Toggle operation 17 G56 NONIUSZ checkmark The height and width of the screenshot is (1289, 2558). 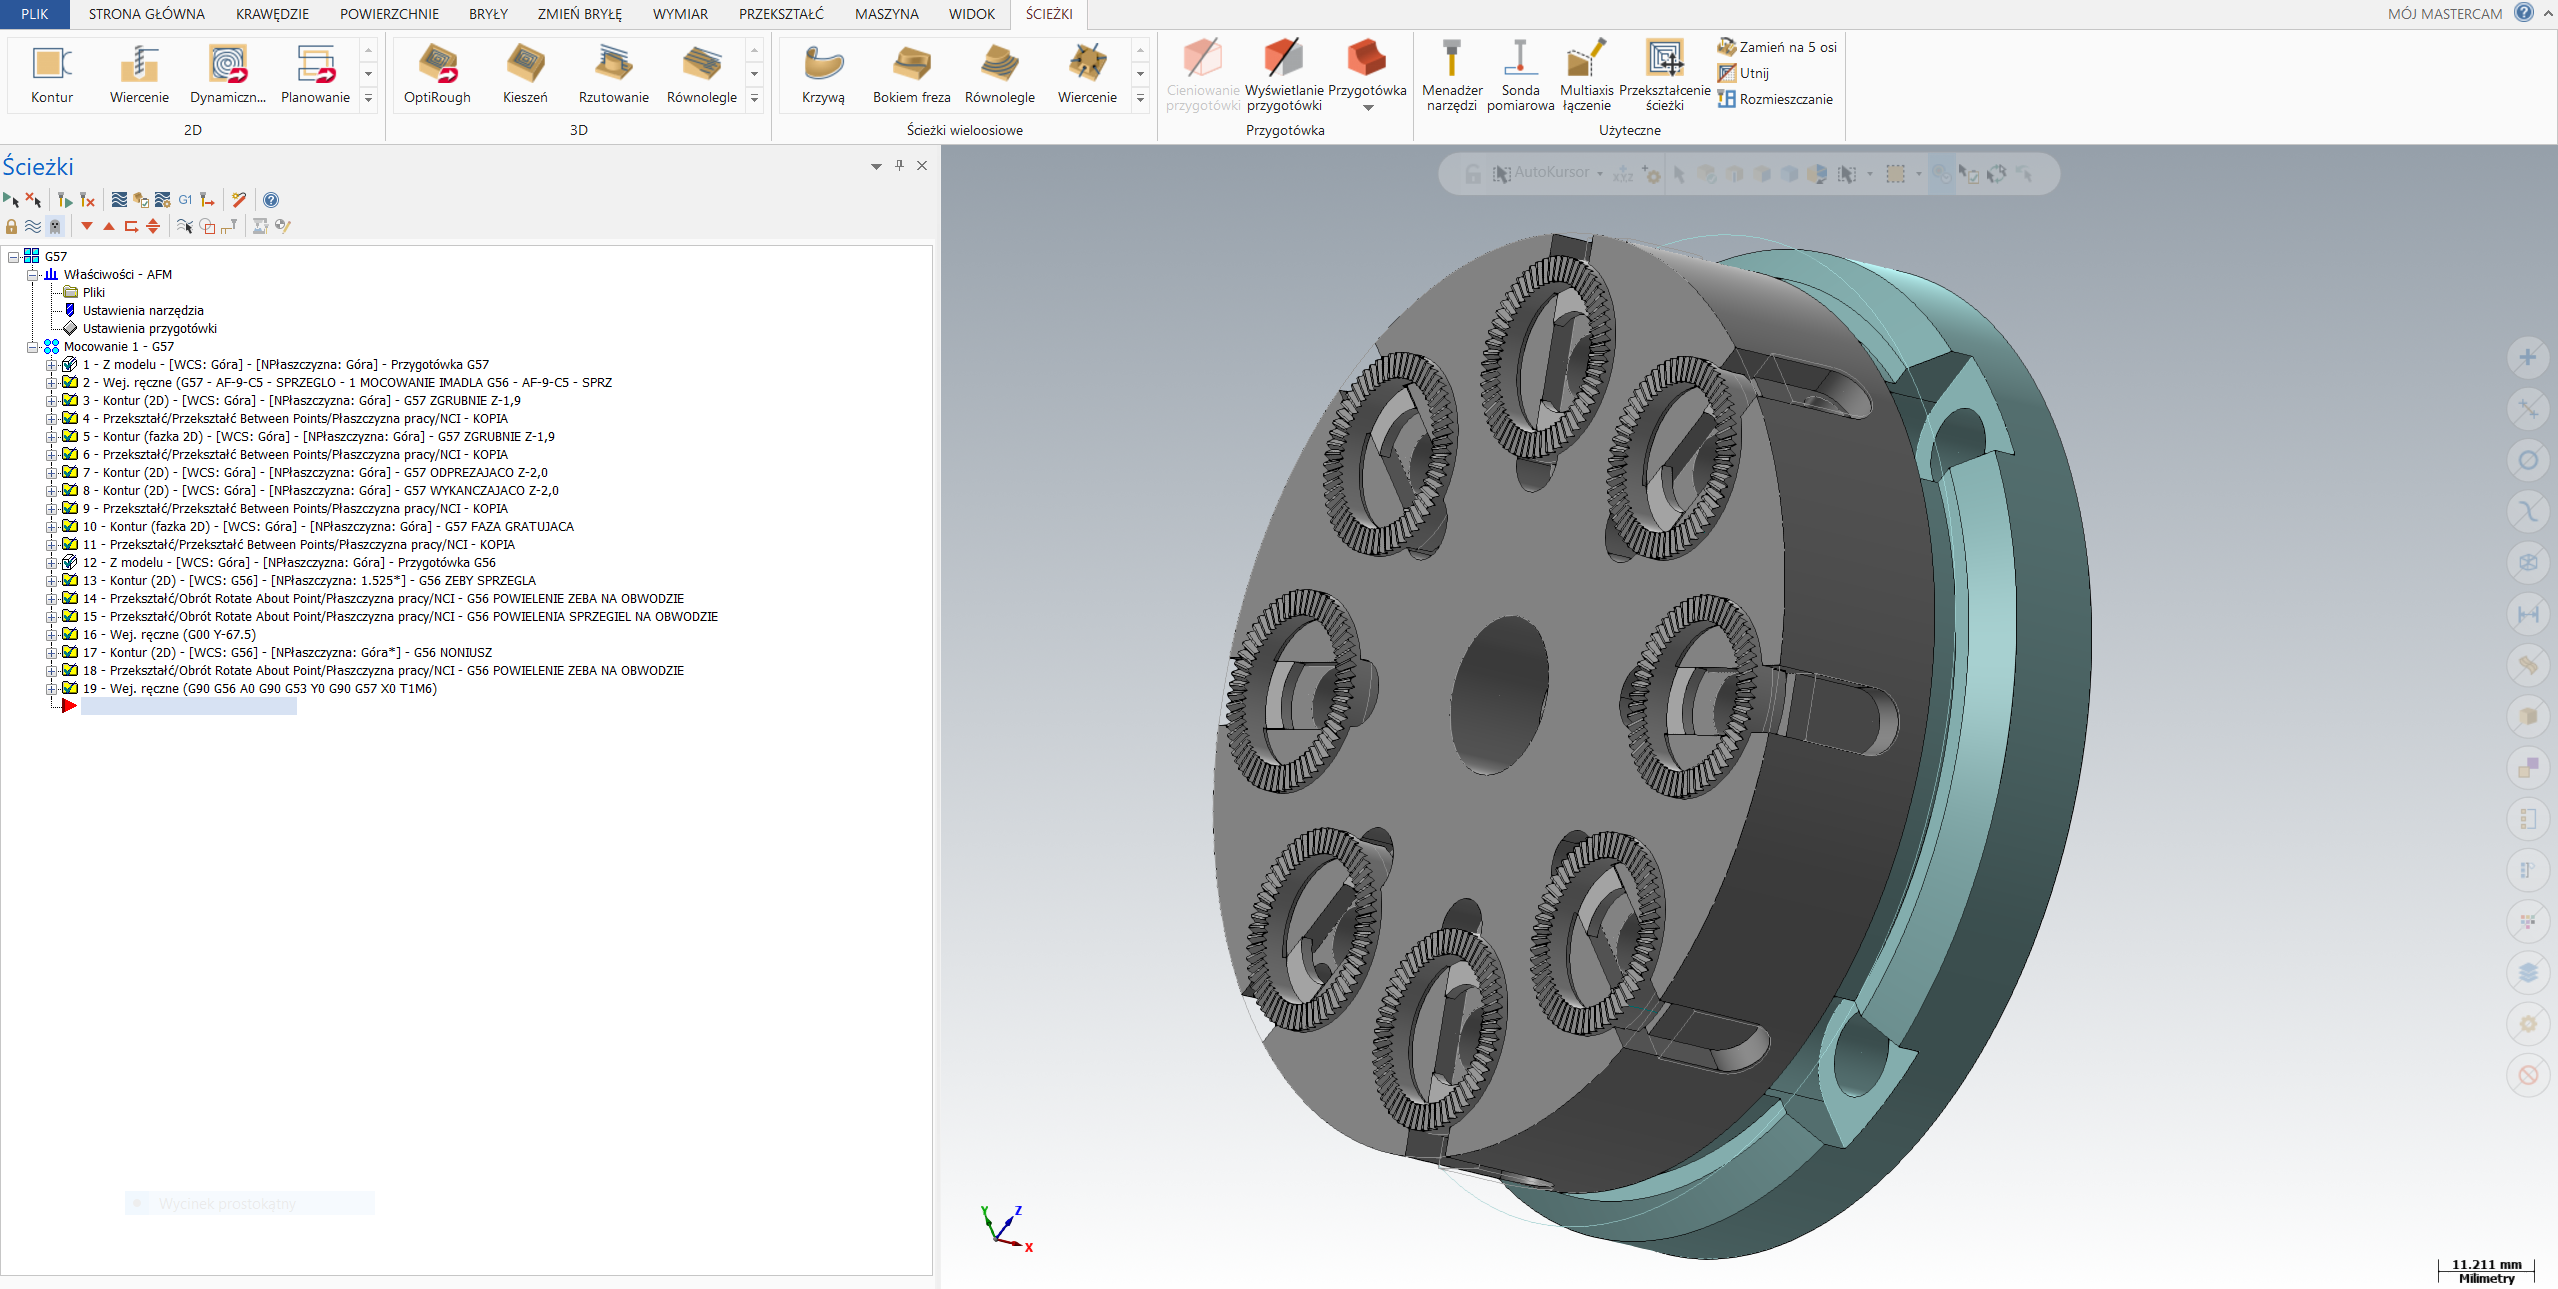(70, 652)
